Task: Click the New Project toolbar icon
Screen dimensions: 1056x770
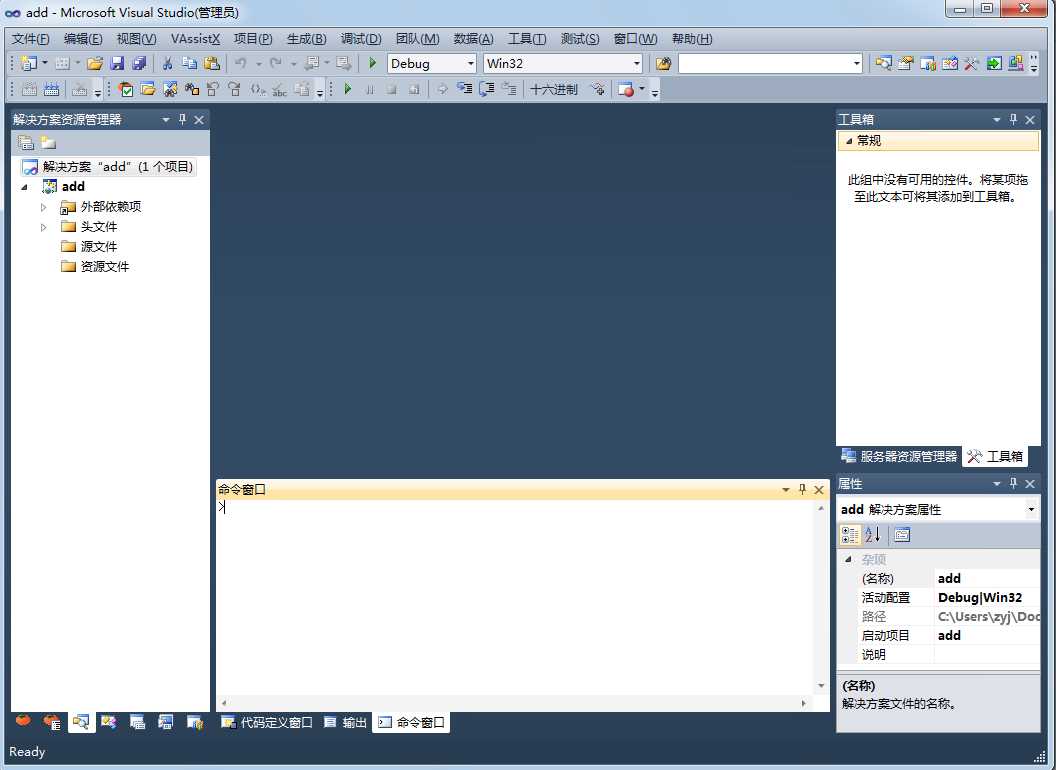Action: 29,63
